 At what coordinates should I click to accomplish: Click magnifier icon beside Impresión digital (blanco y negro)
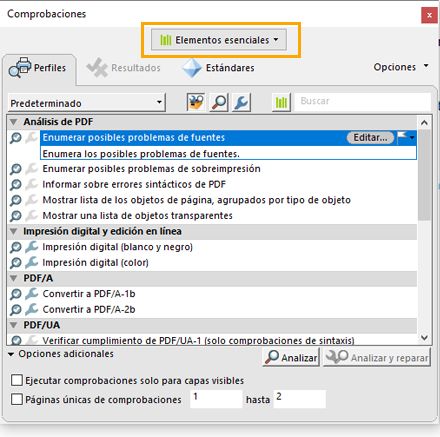(x=16, y=247)
